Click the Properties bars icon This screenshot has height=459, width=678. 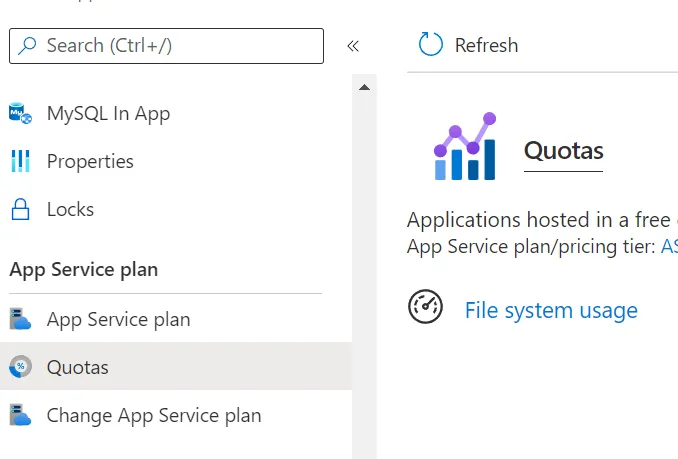tap(20, 161)
